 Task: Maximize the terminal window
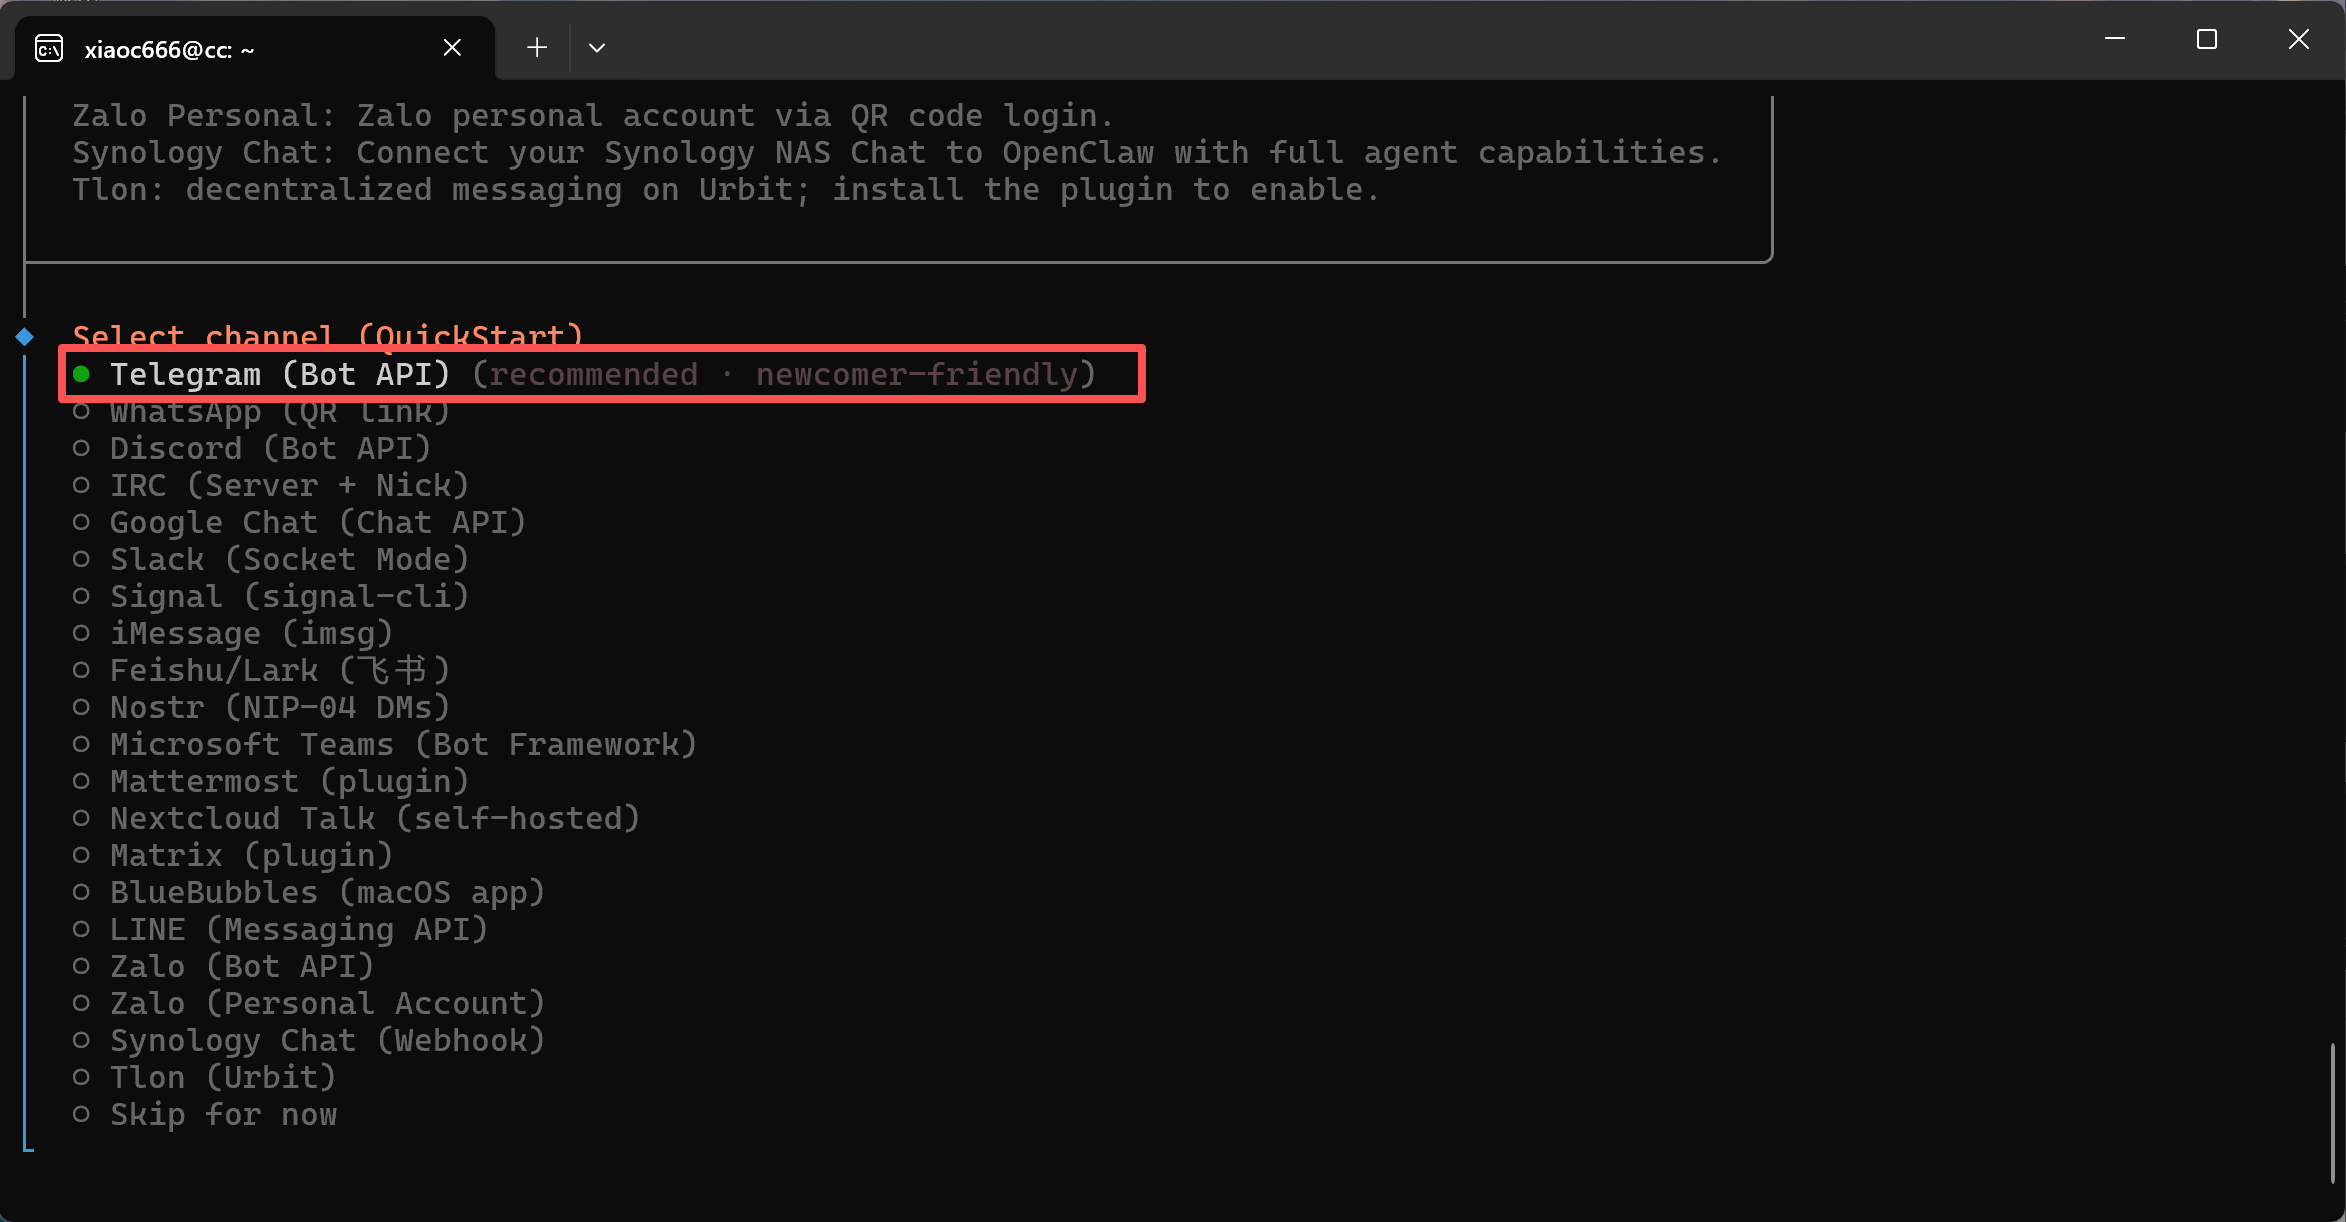2206,39
